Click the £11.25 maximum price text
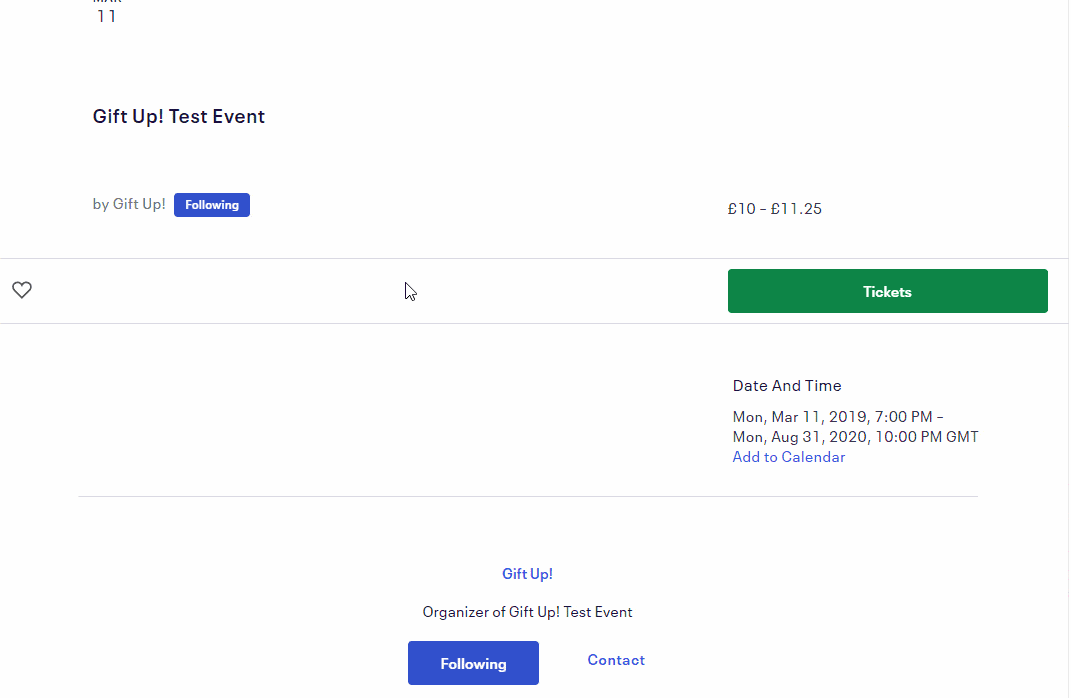The height and width of the screenshot is (698, 1071). coord(796,209)
